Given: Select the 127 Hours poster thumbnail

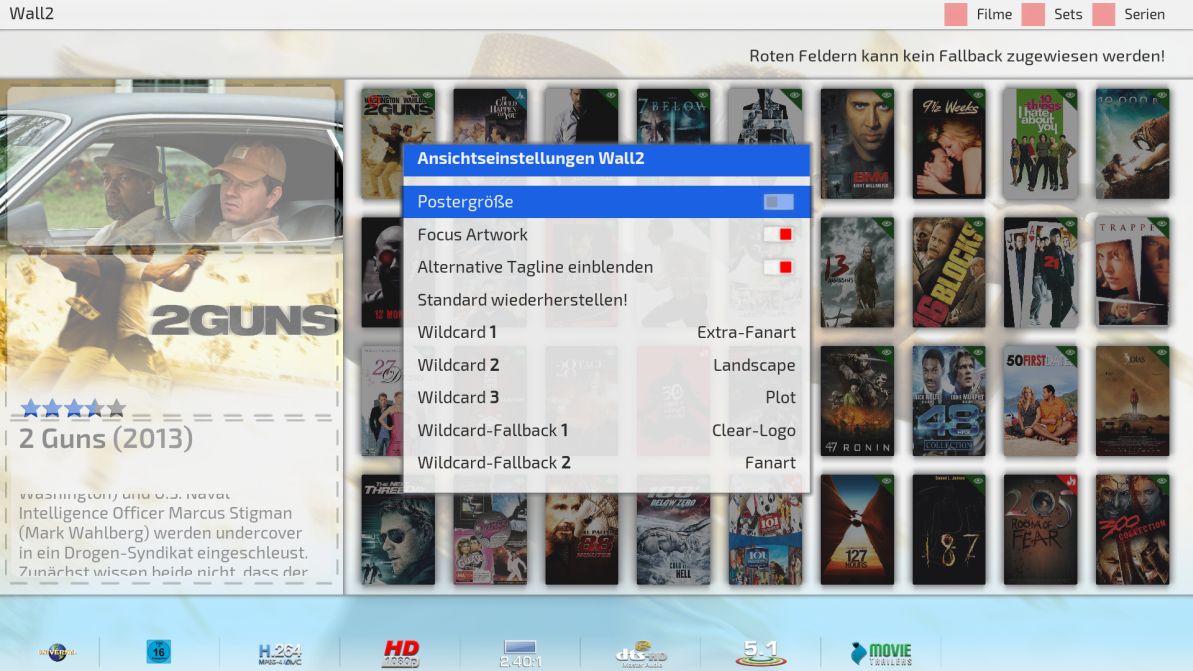Looking at the screenshot, I should point(857,529).
